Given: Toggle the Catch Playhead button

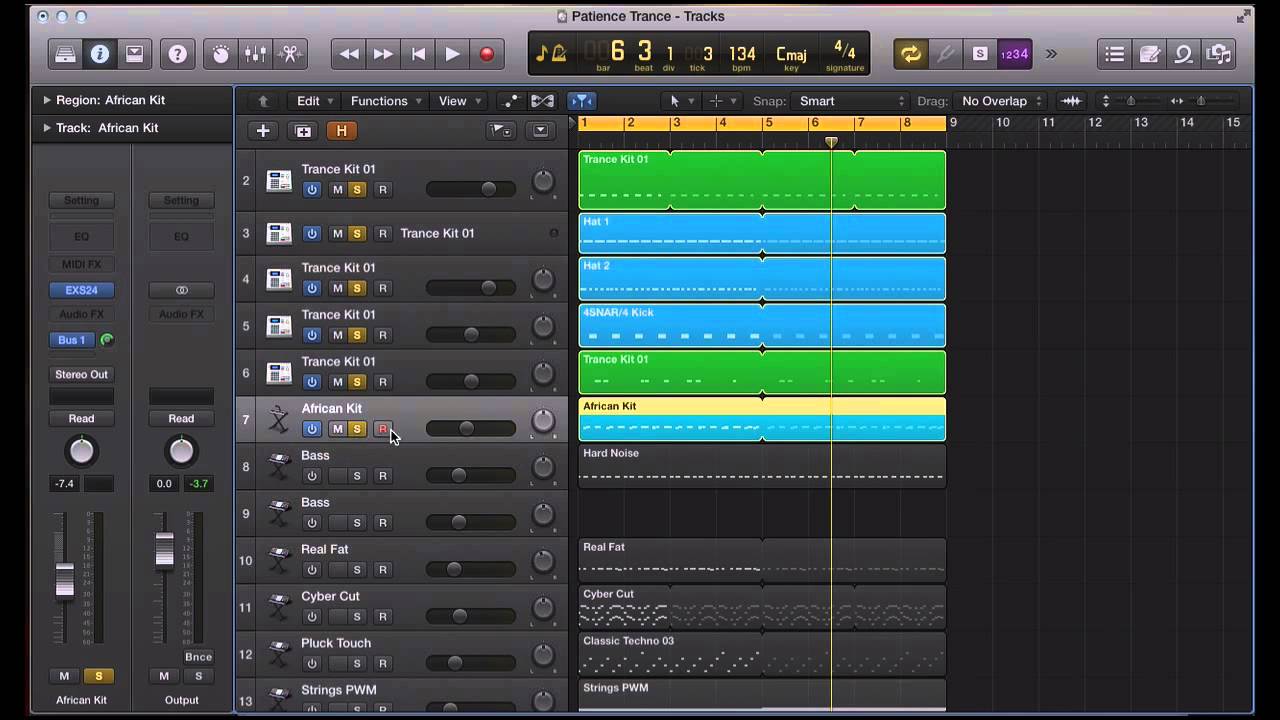Looking at the screenshot, I should pos(581,101).
